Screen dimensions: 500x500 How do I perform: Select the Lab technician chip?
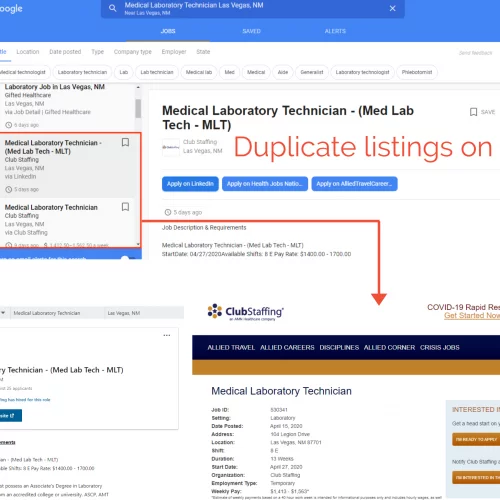pos(157,72)
